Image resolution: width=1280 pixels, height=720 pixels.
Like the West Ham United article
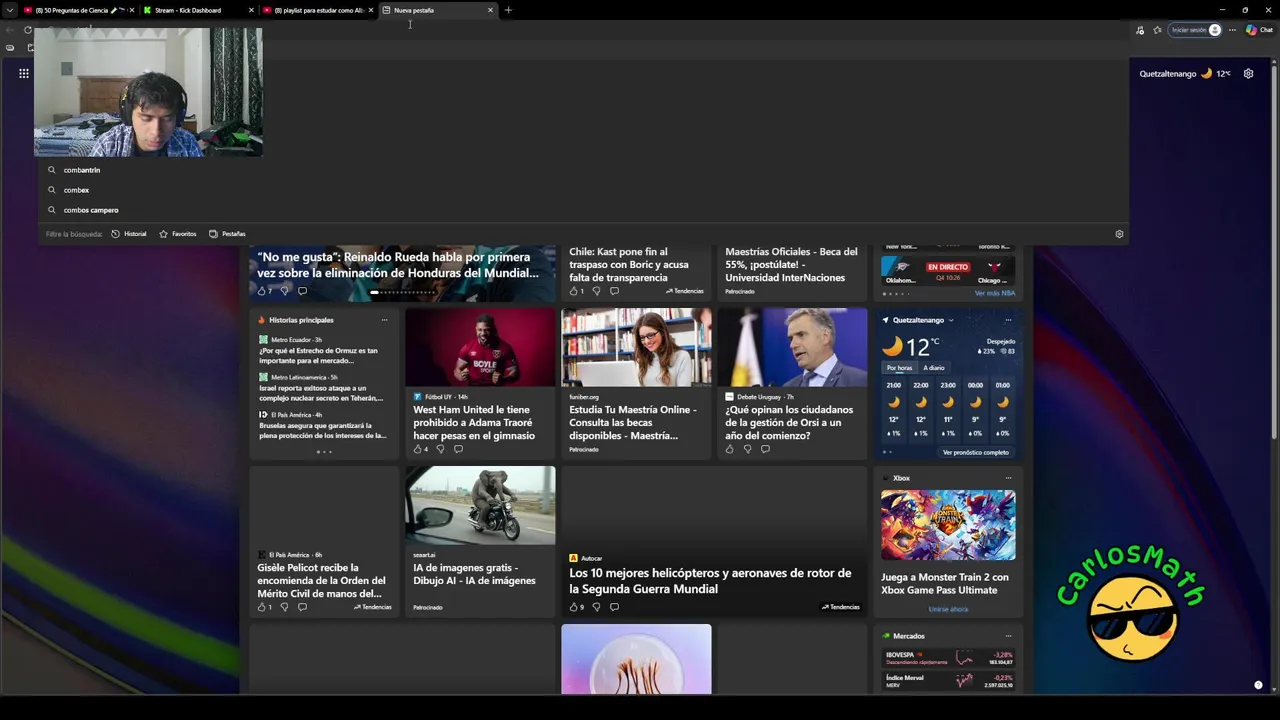(418, 449)
